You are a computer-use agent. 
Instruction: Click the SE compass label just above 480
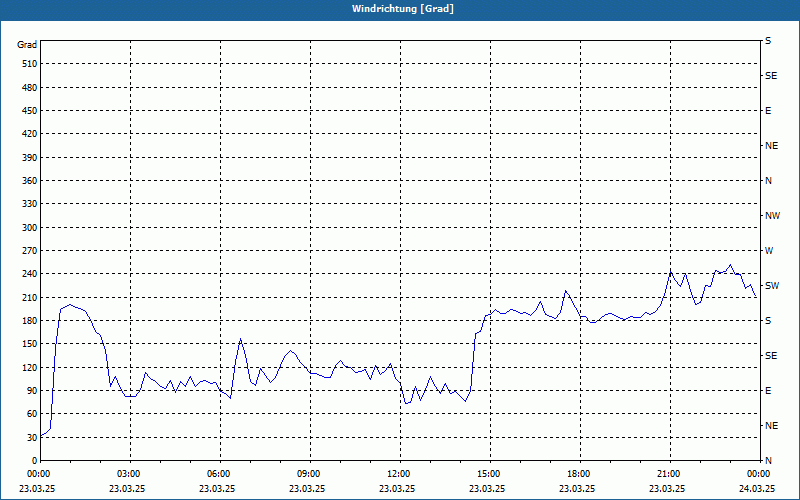pos(771,76)
